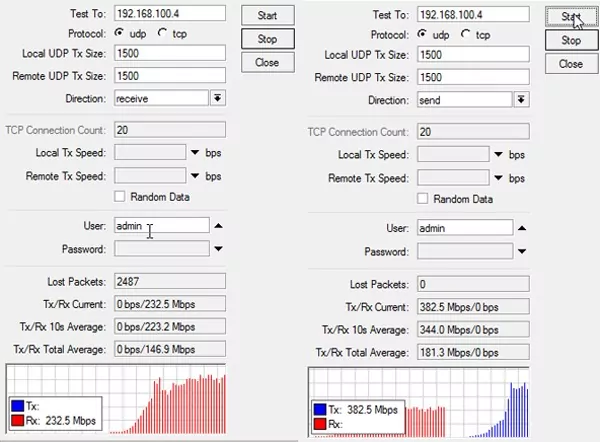Click Lost Packets value 2487
Screen dimensions: 600x442
coord(170,281)
